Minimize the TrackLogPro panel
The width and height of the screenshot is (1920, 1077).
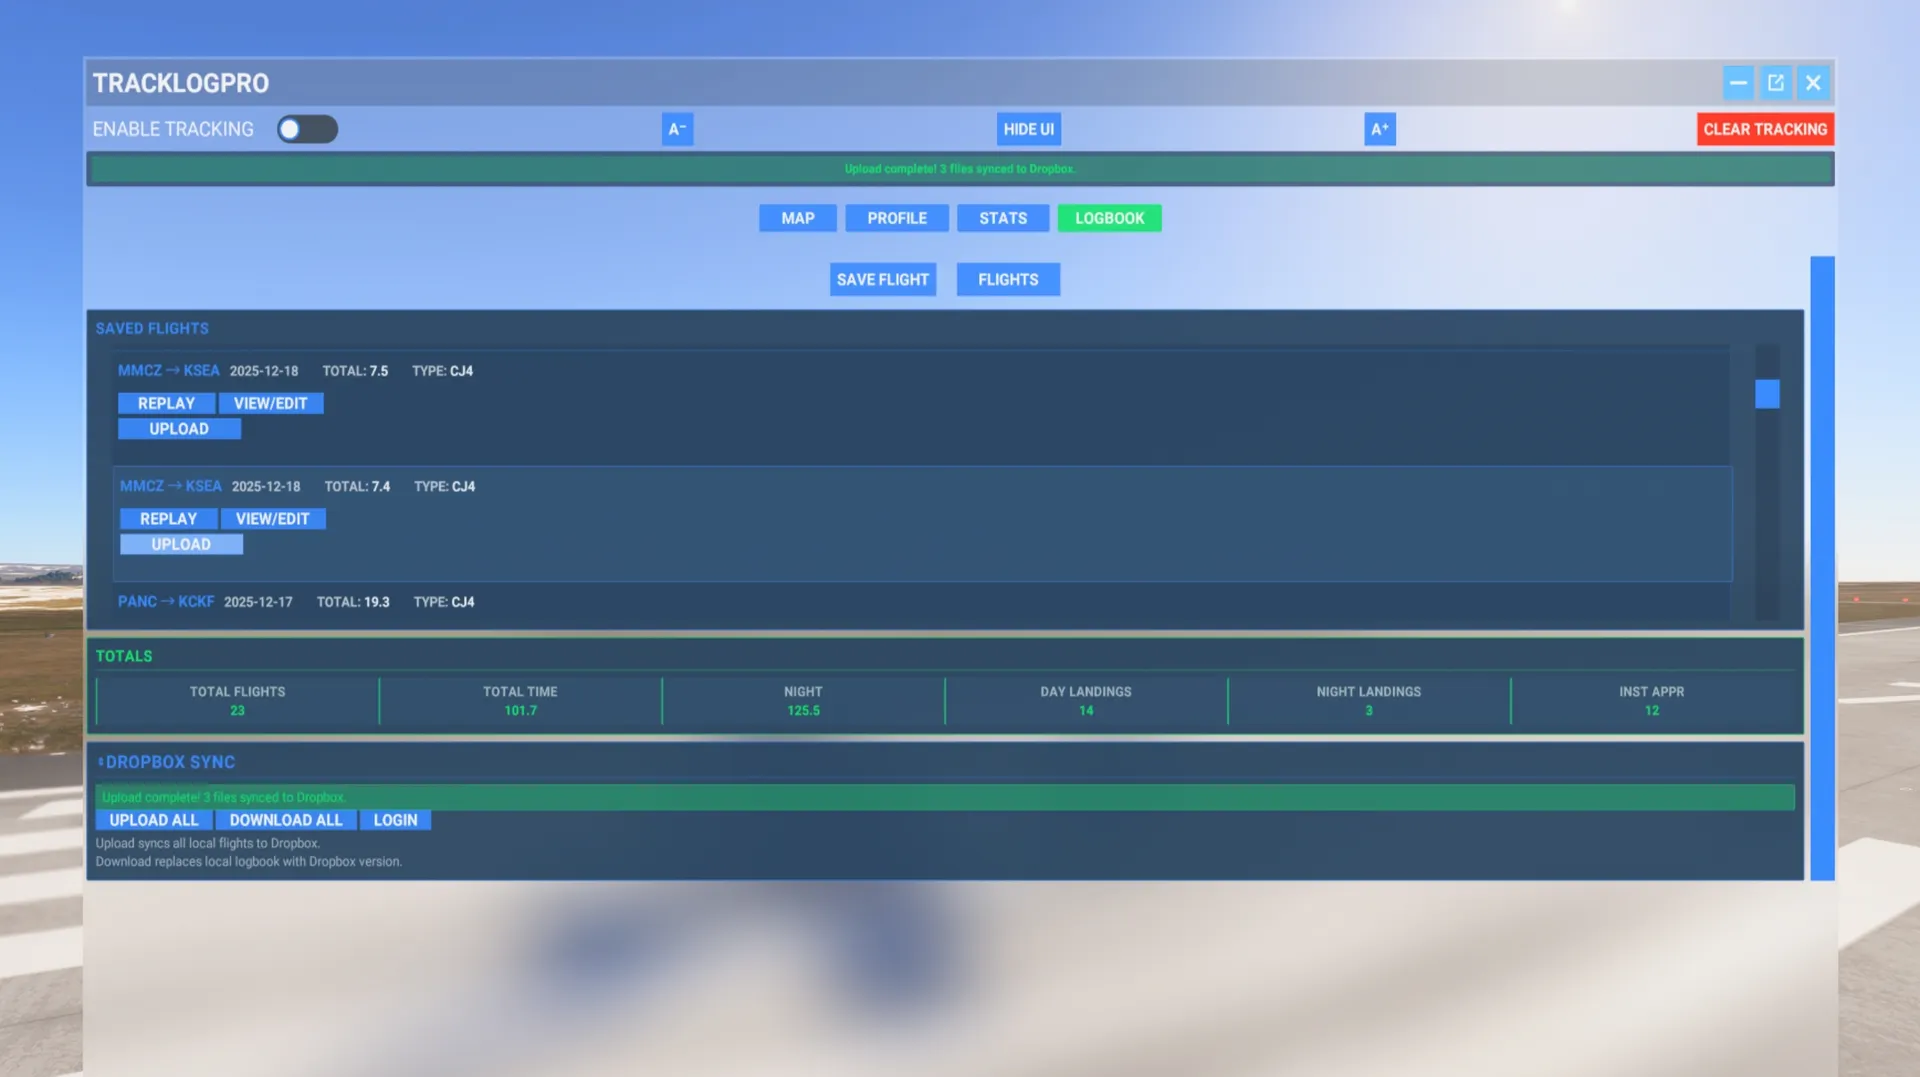click(x=1738, y=83)
